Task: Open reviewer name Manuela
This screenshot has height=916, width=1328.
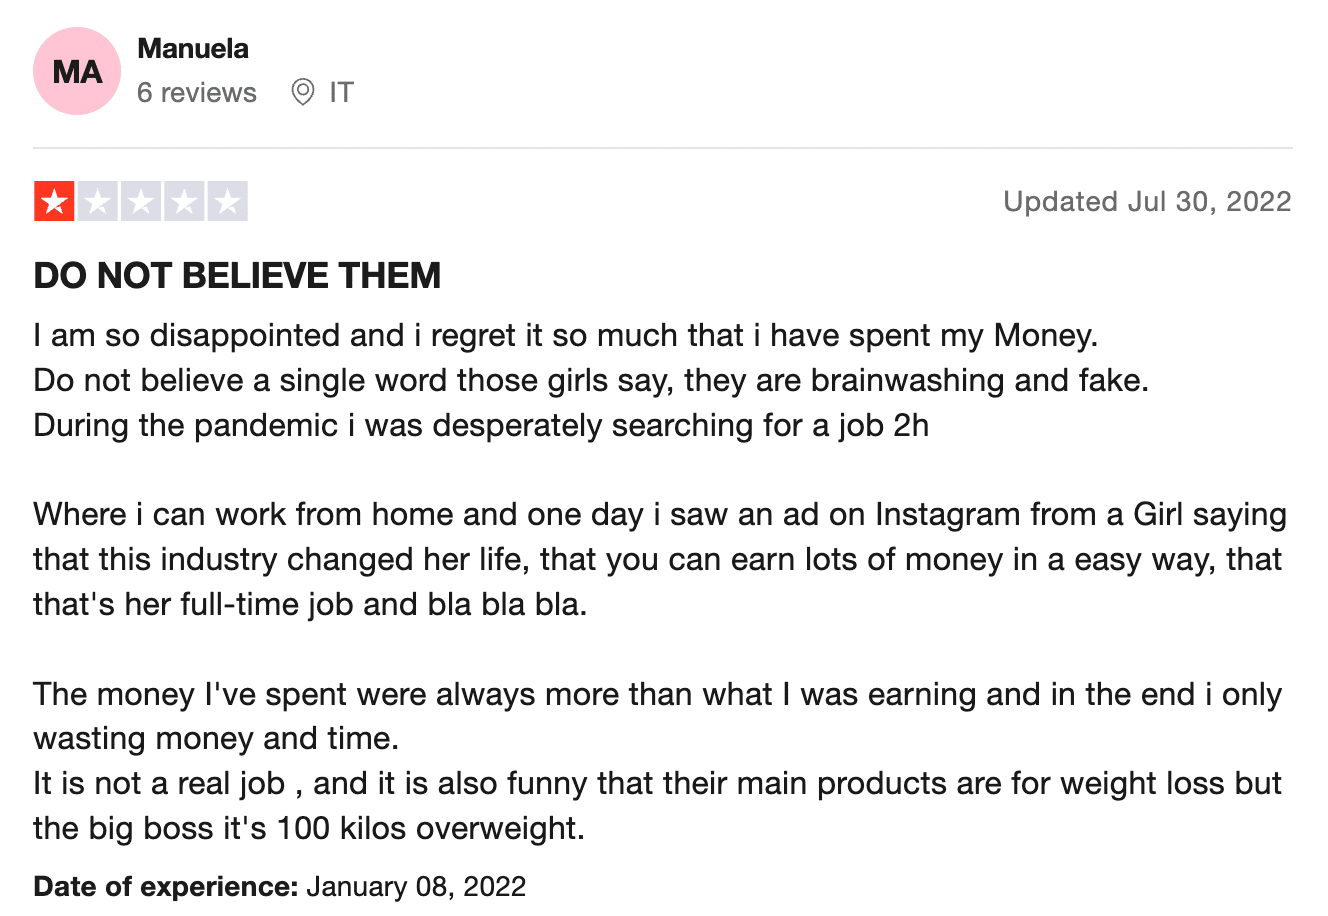Action: 193,48
